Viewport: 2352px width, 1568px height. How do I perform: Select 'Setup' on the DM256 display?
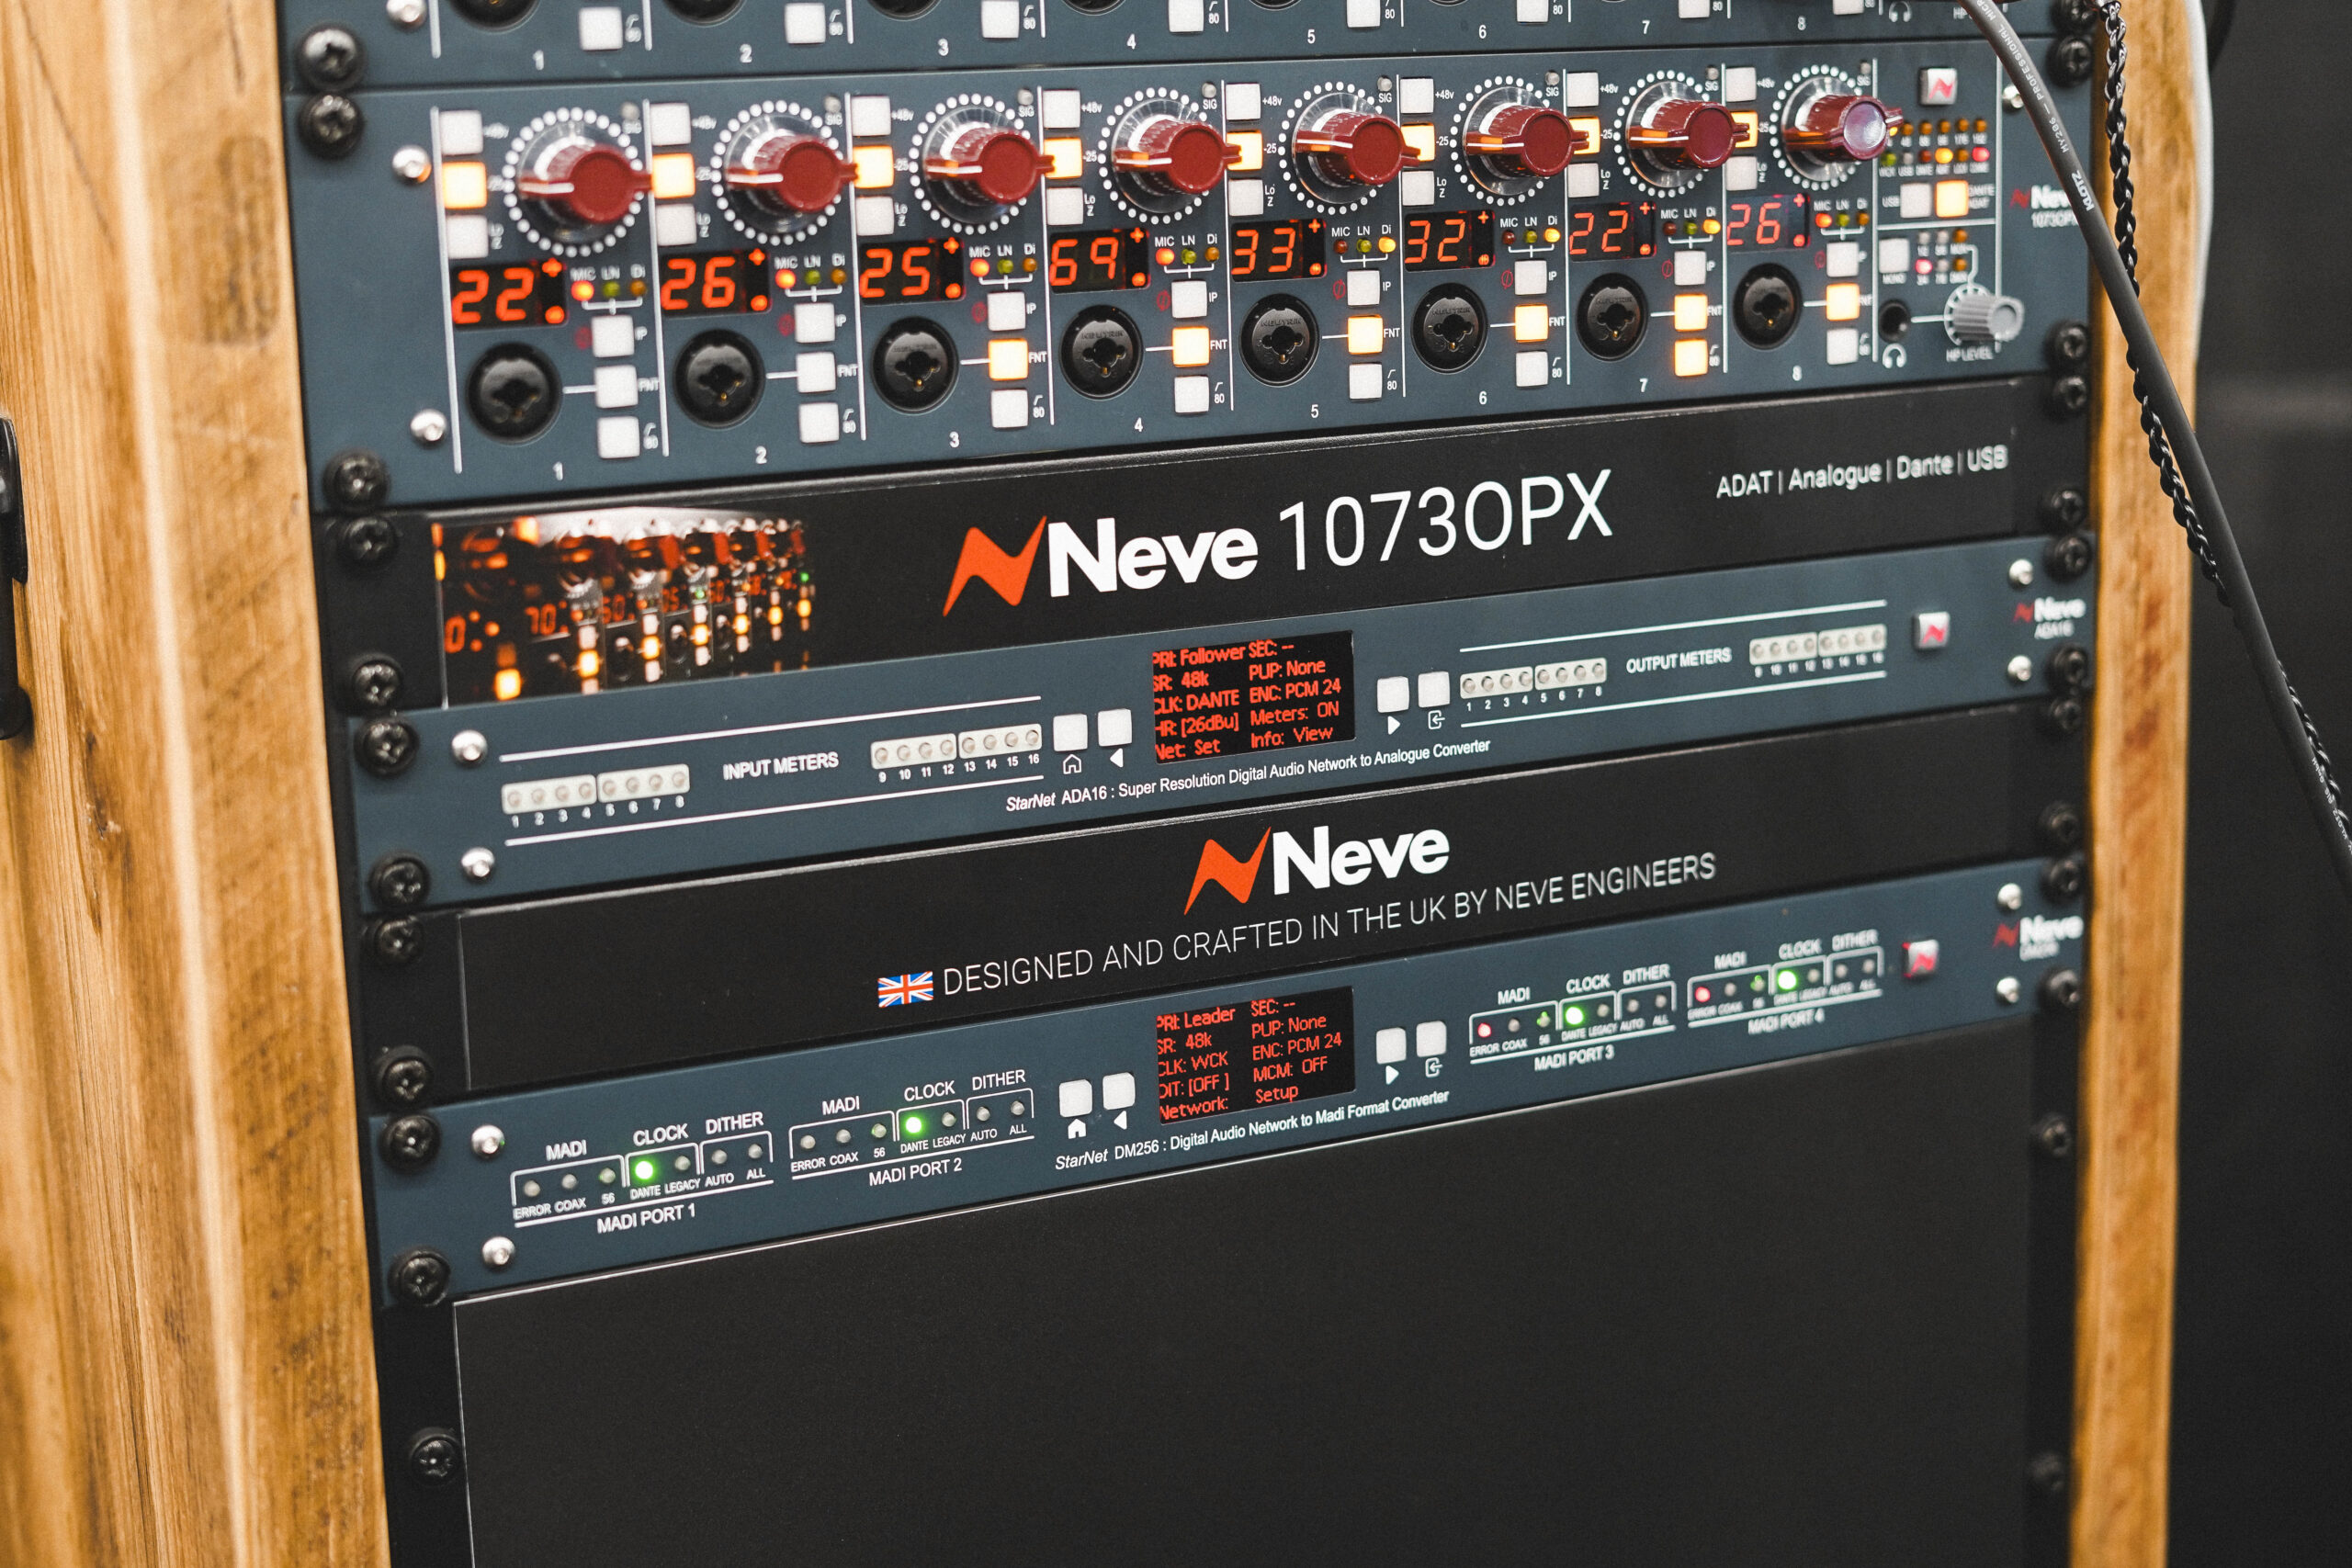tap(1276, 1093)
